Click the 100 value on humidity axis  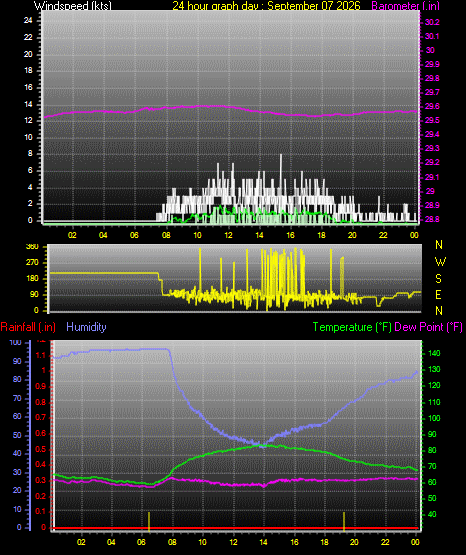16,342
